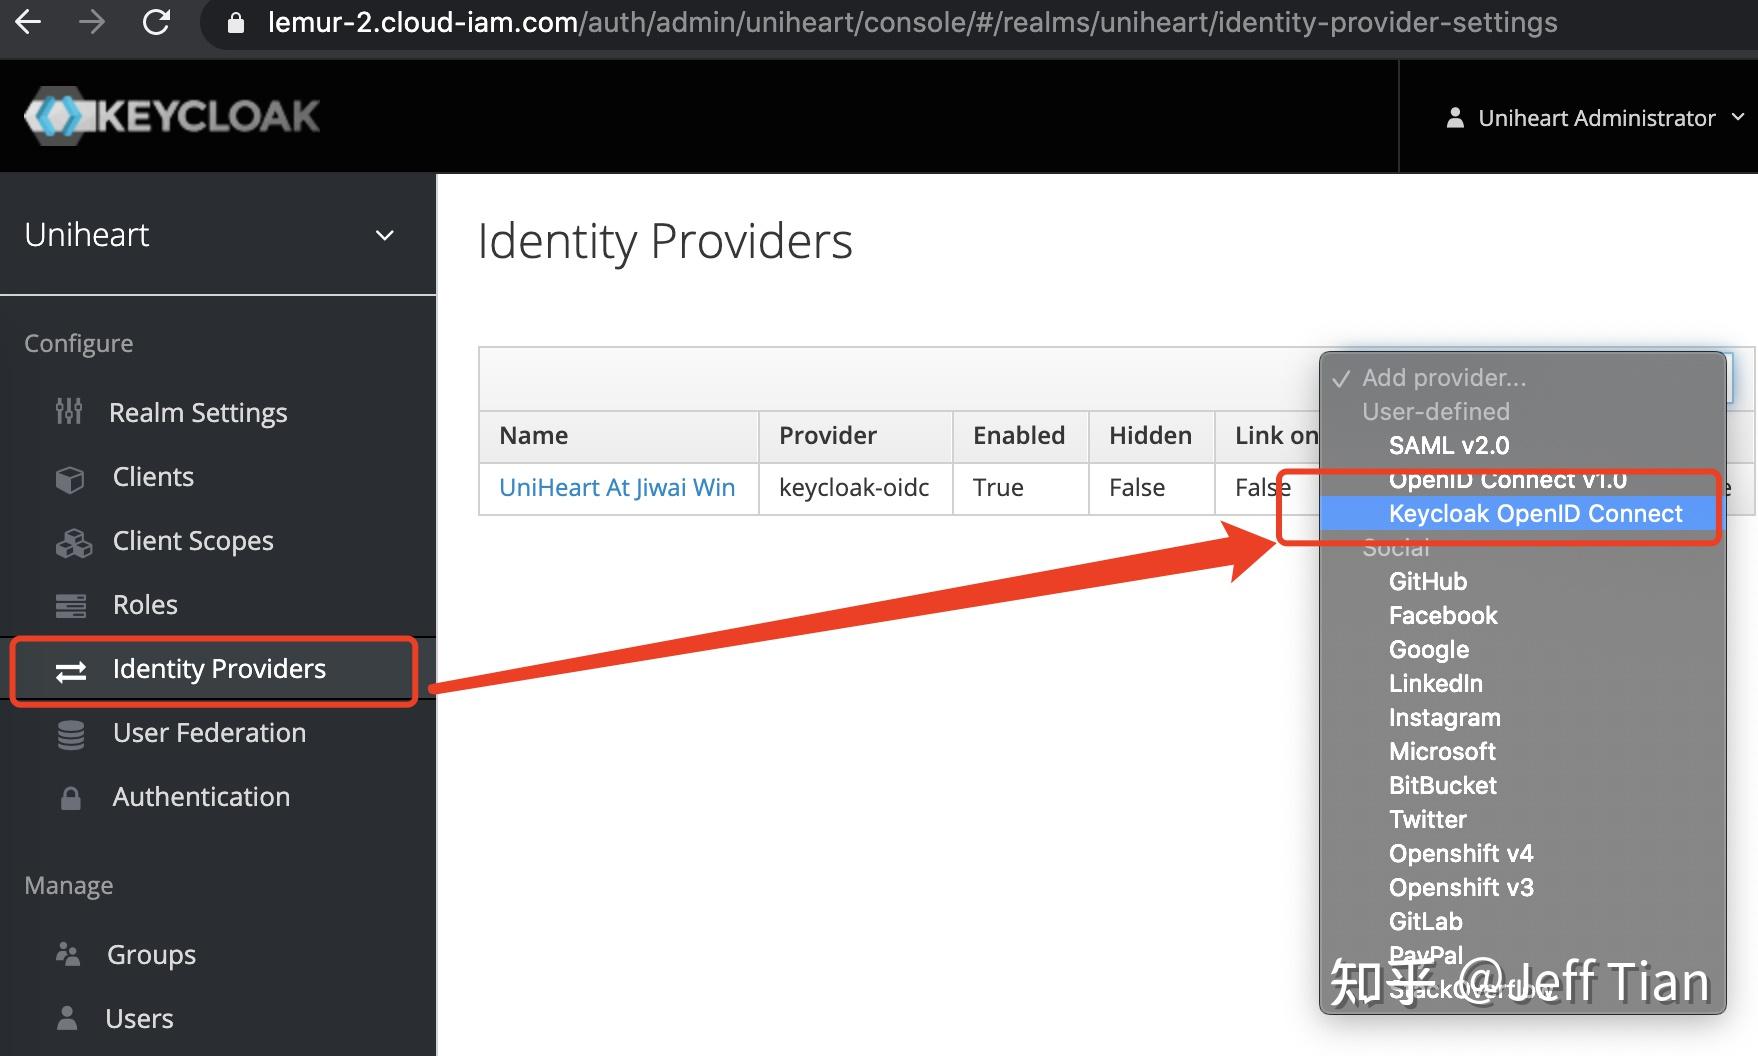The width and height of the screenshot is (1758, 1056).
Task: Click the user avatar icon beside Uniheart Administrator
Action: [1455, 118]
